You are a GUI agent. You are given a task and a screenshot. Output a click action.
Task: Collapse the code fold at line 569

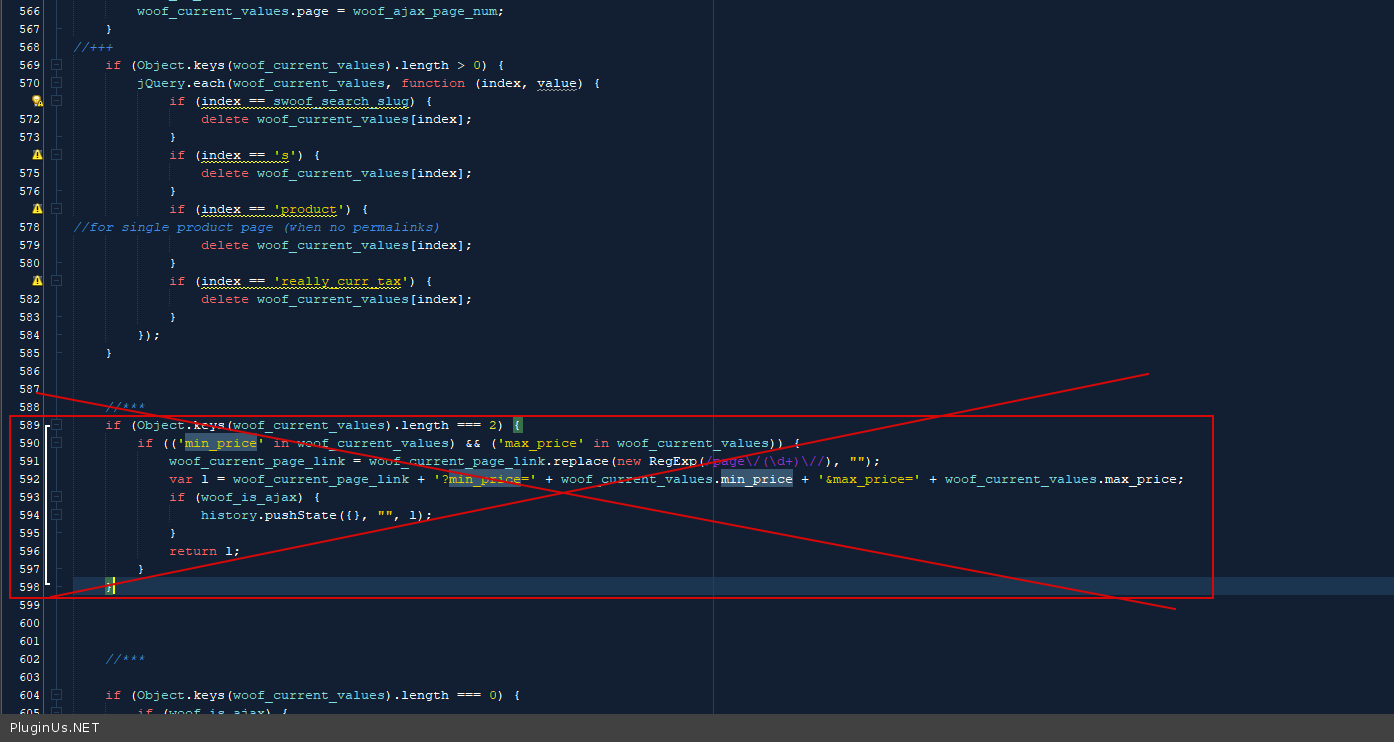coord(57,65)
